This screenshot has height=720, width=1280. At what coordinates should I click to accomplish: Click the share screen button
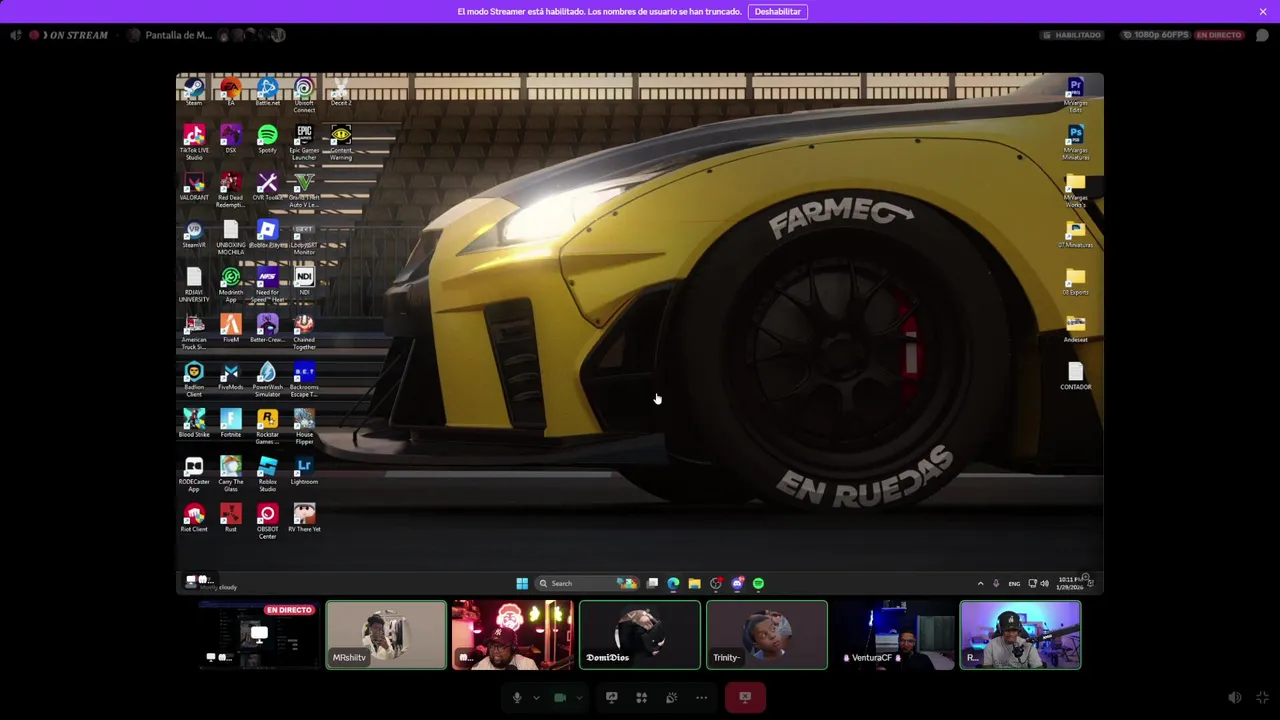pos(612,697)
